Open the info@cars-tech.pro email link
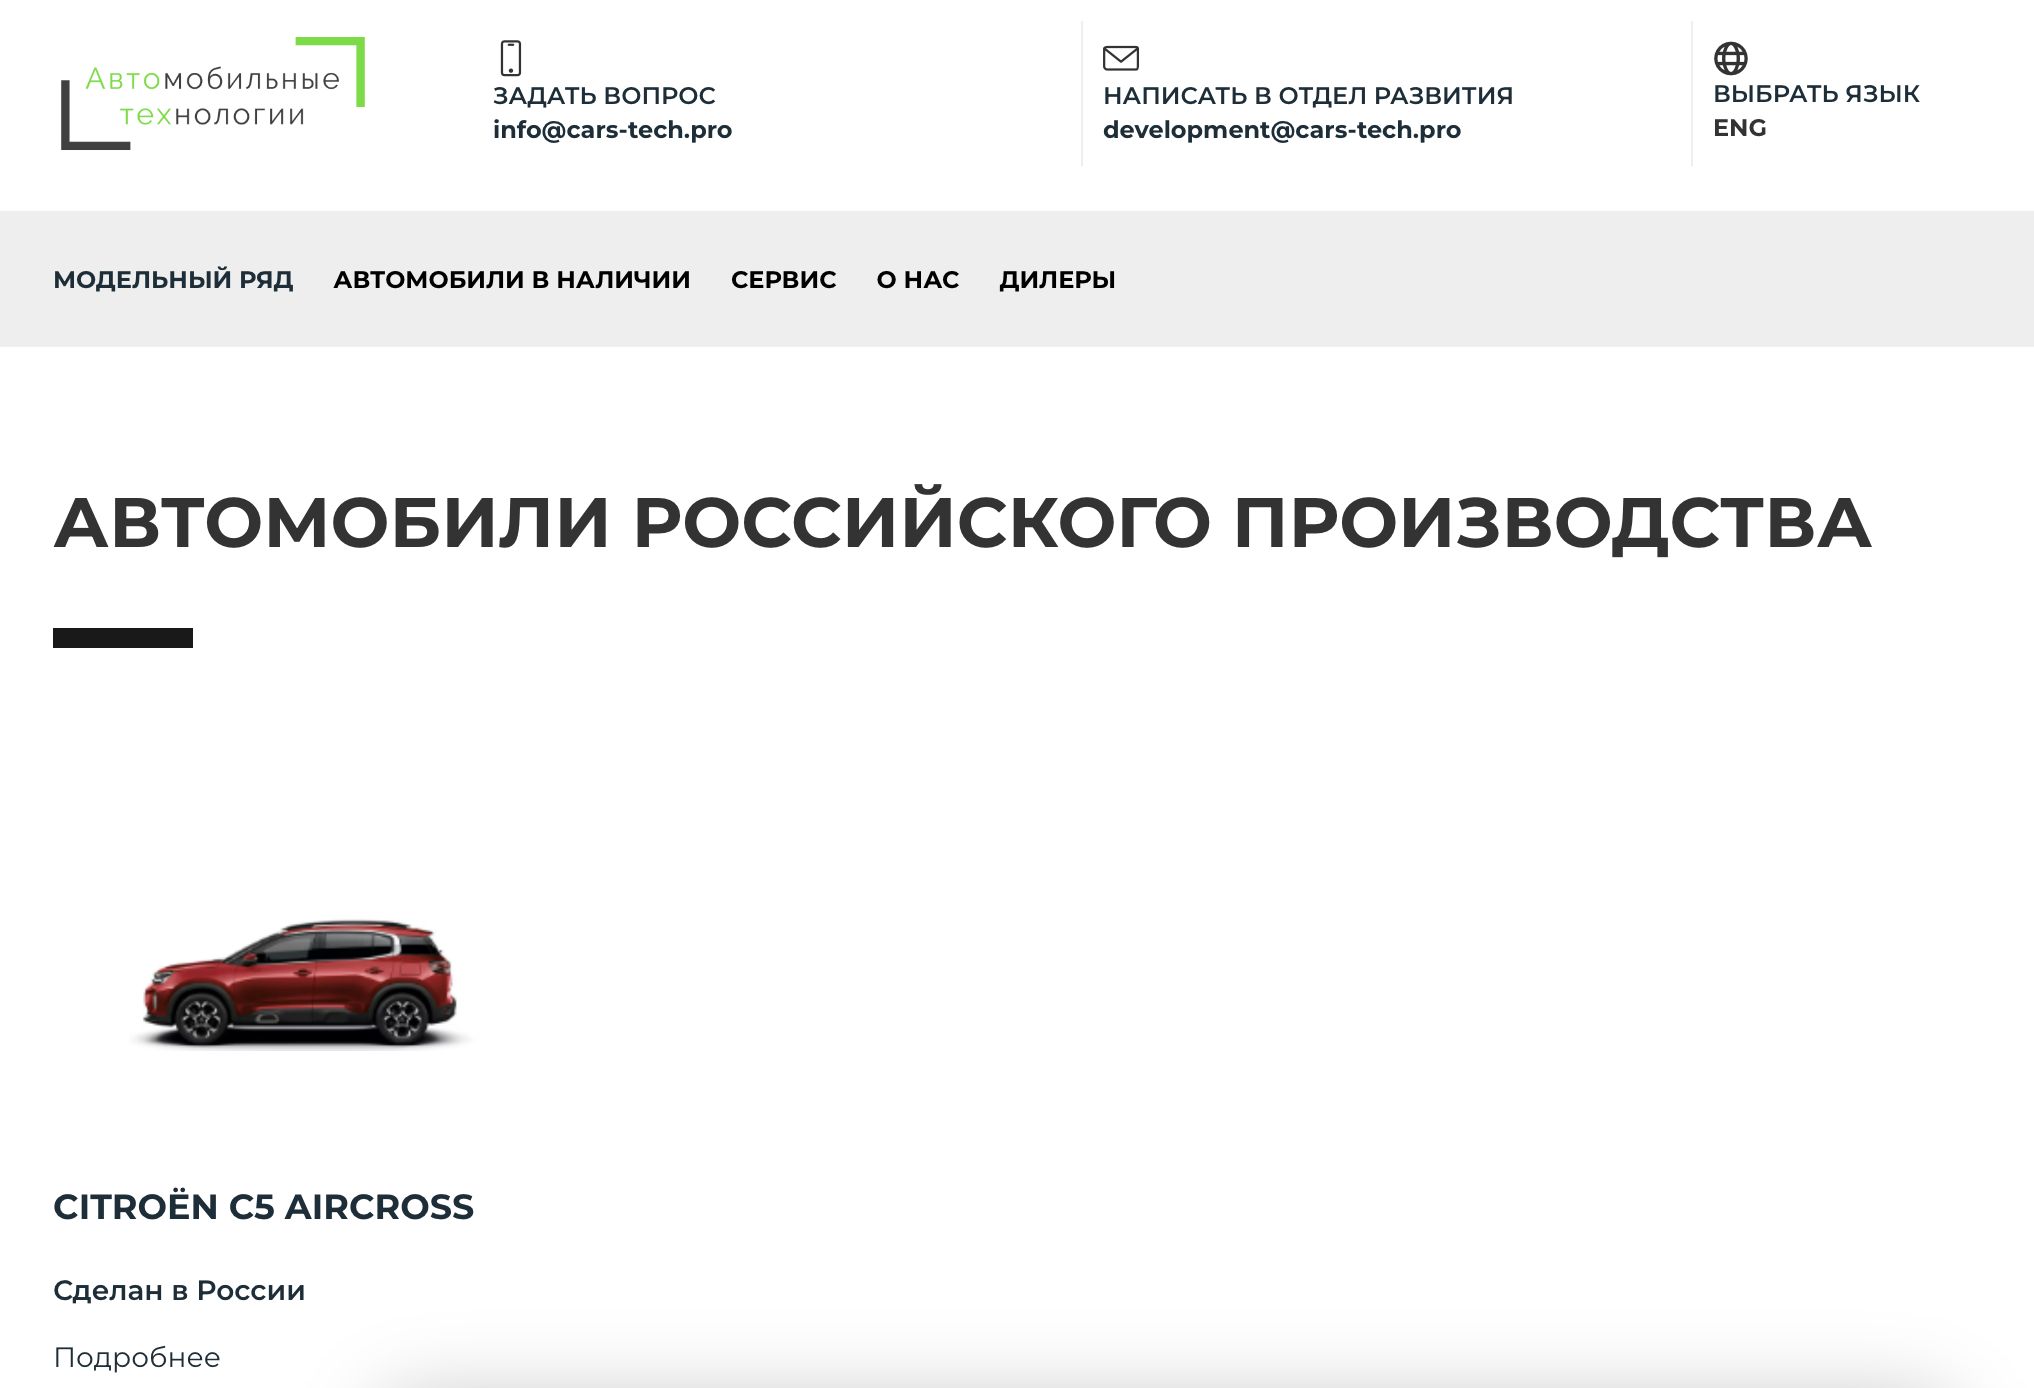 612,130
